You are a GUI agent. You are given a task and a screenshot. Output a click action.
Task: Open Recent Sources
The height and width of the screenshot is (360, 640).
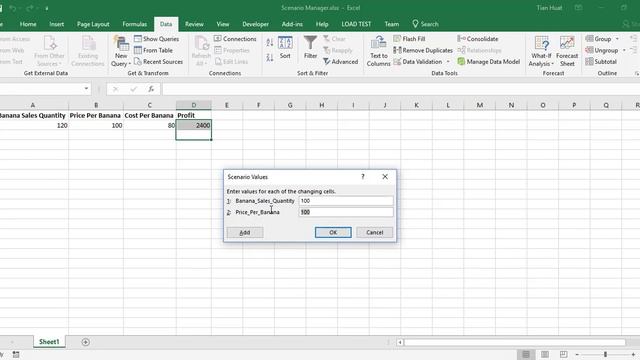pos(158,62)
